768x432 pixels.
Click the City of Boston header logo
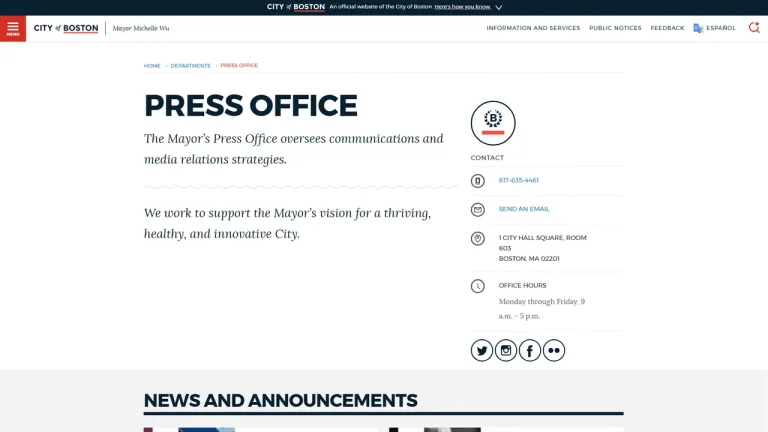pos(66,28)
